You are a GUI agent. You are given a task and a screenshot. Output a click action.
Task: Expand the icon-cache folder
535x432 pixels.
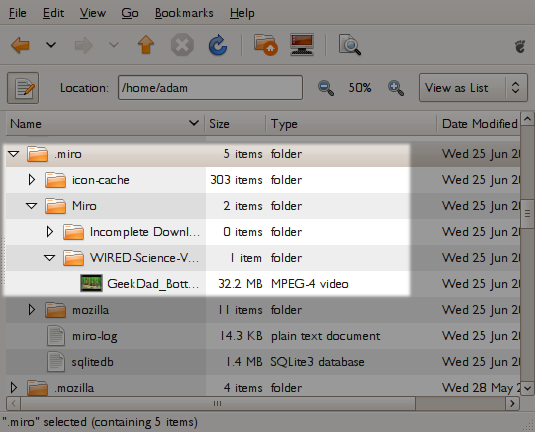(x=31, y=180)
